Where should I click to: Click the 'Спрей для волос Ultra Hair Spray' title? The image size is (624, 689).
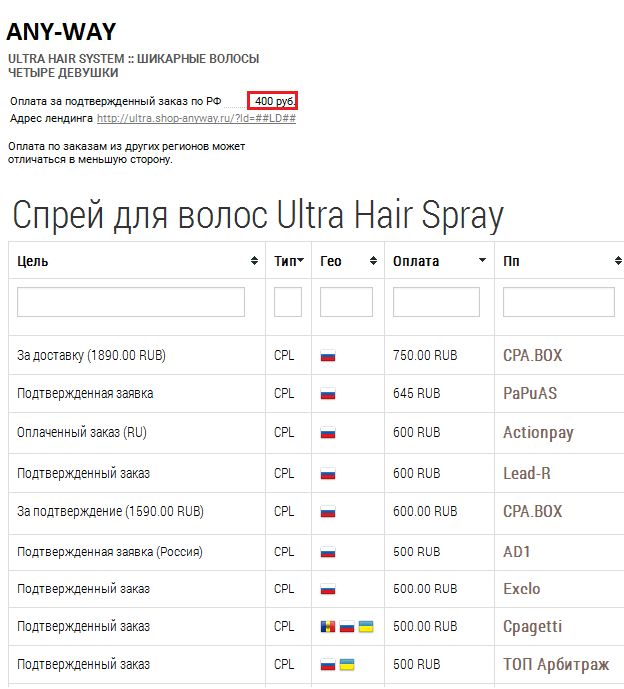(x=258, y=215)
